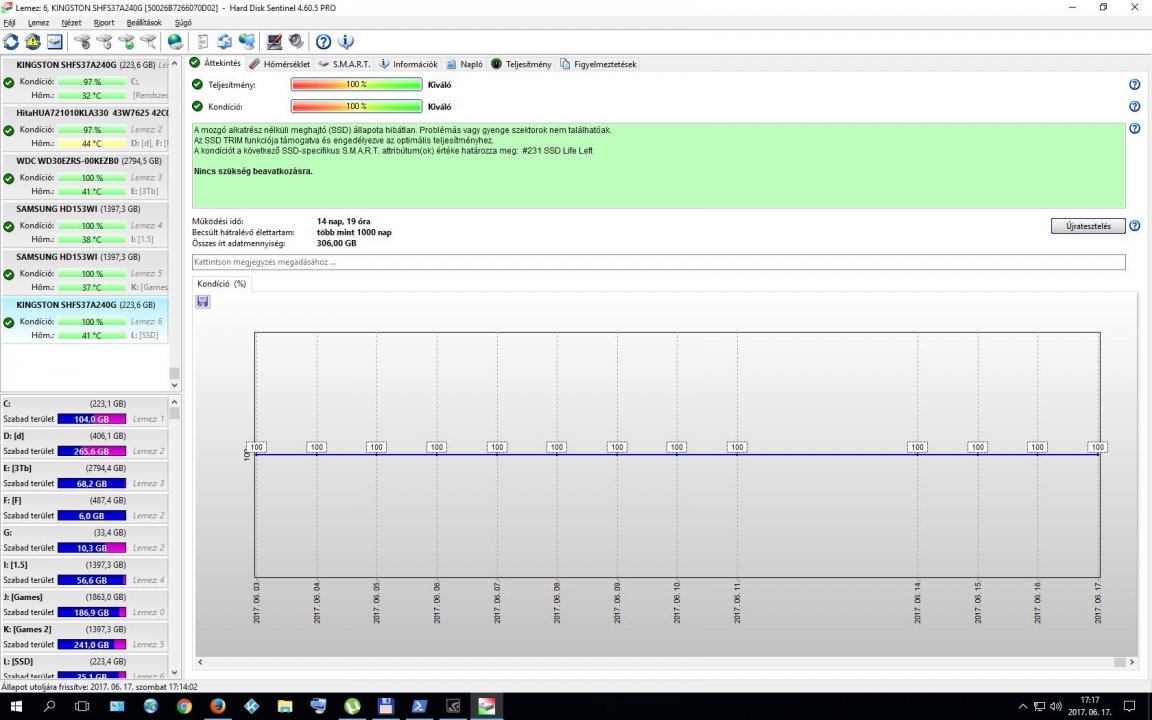
Task: Click the disk with green checkmark icon
Action: coord(126,42)
